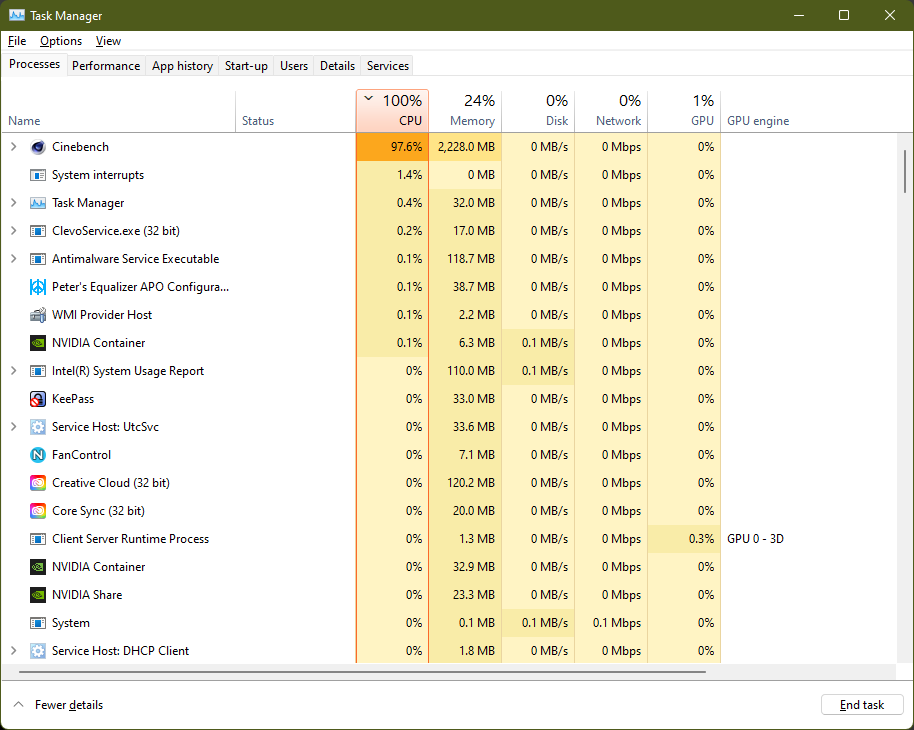914x730 pixels.
Task: Expand the Intel(R) System Usage Report group
Action: pos(13,371)
